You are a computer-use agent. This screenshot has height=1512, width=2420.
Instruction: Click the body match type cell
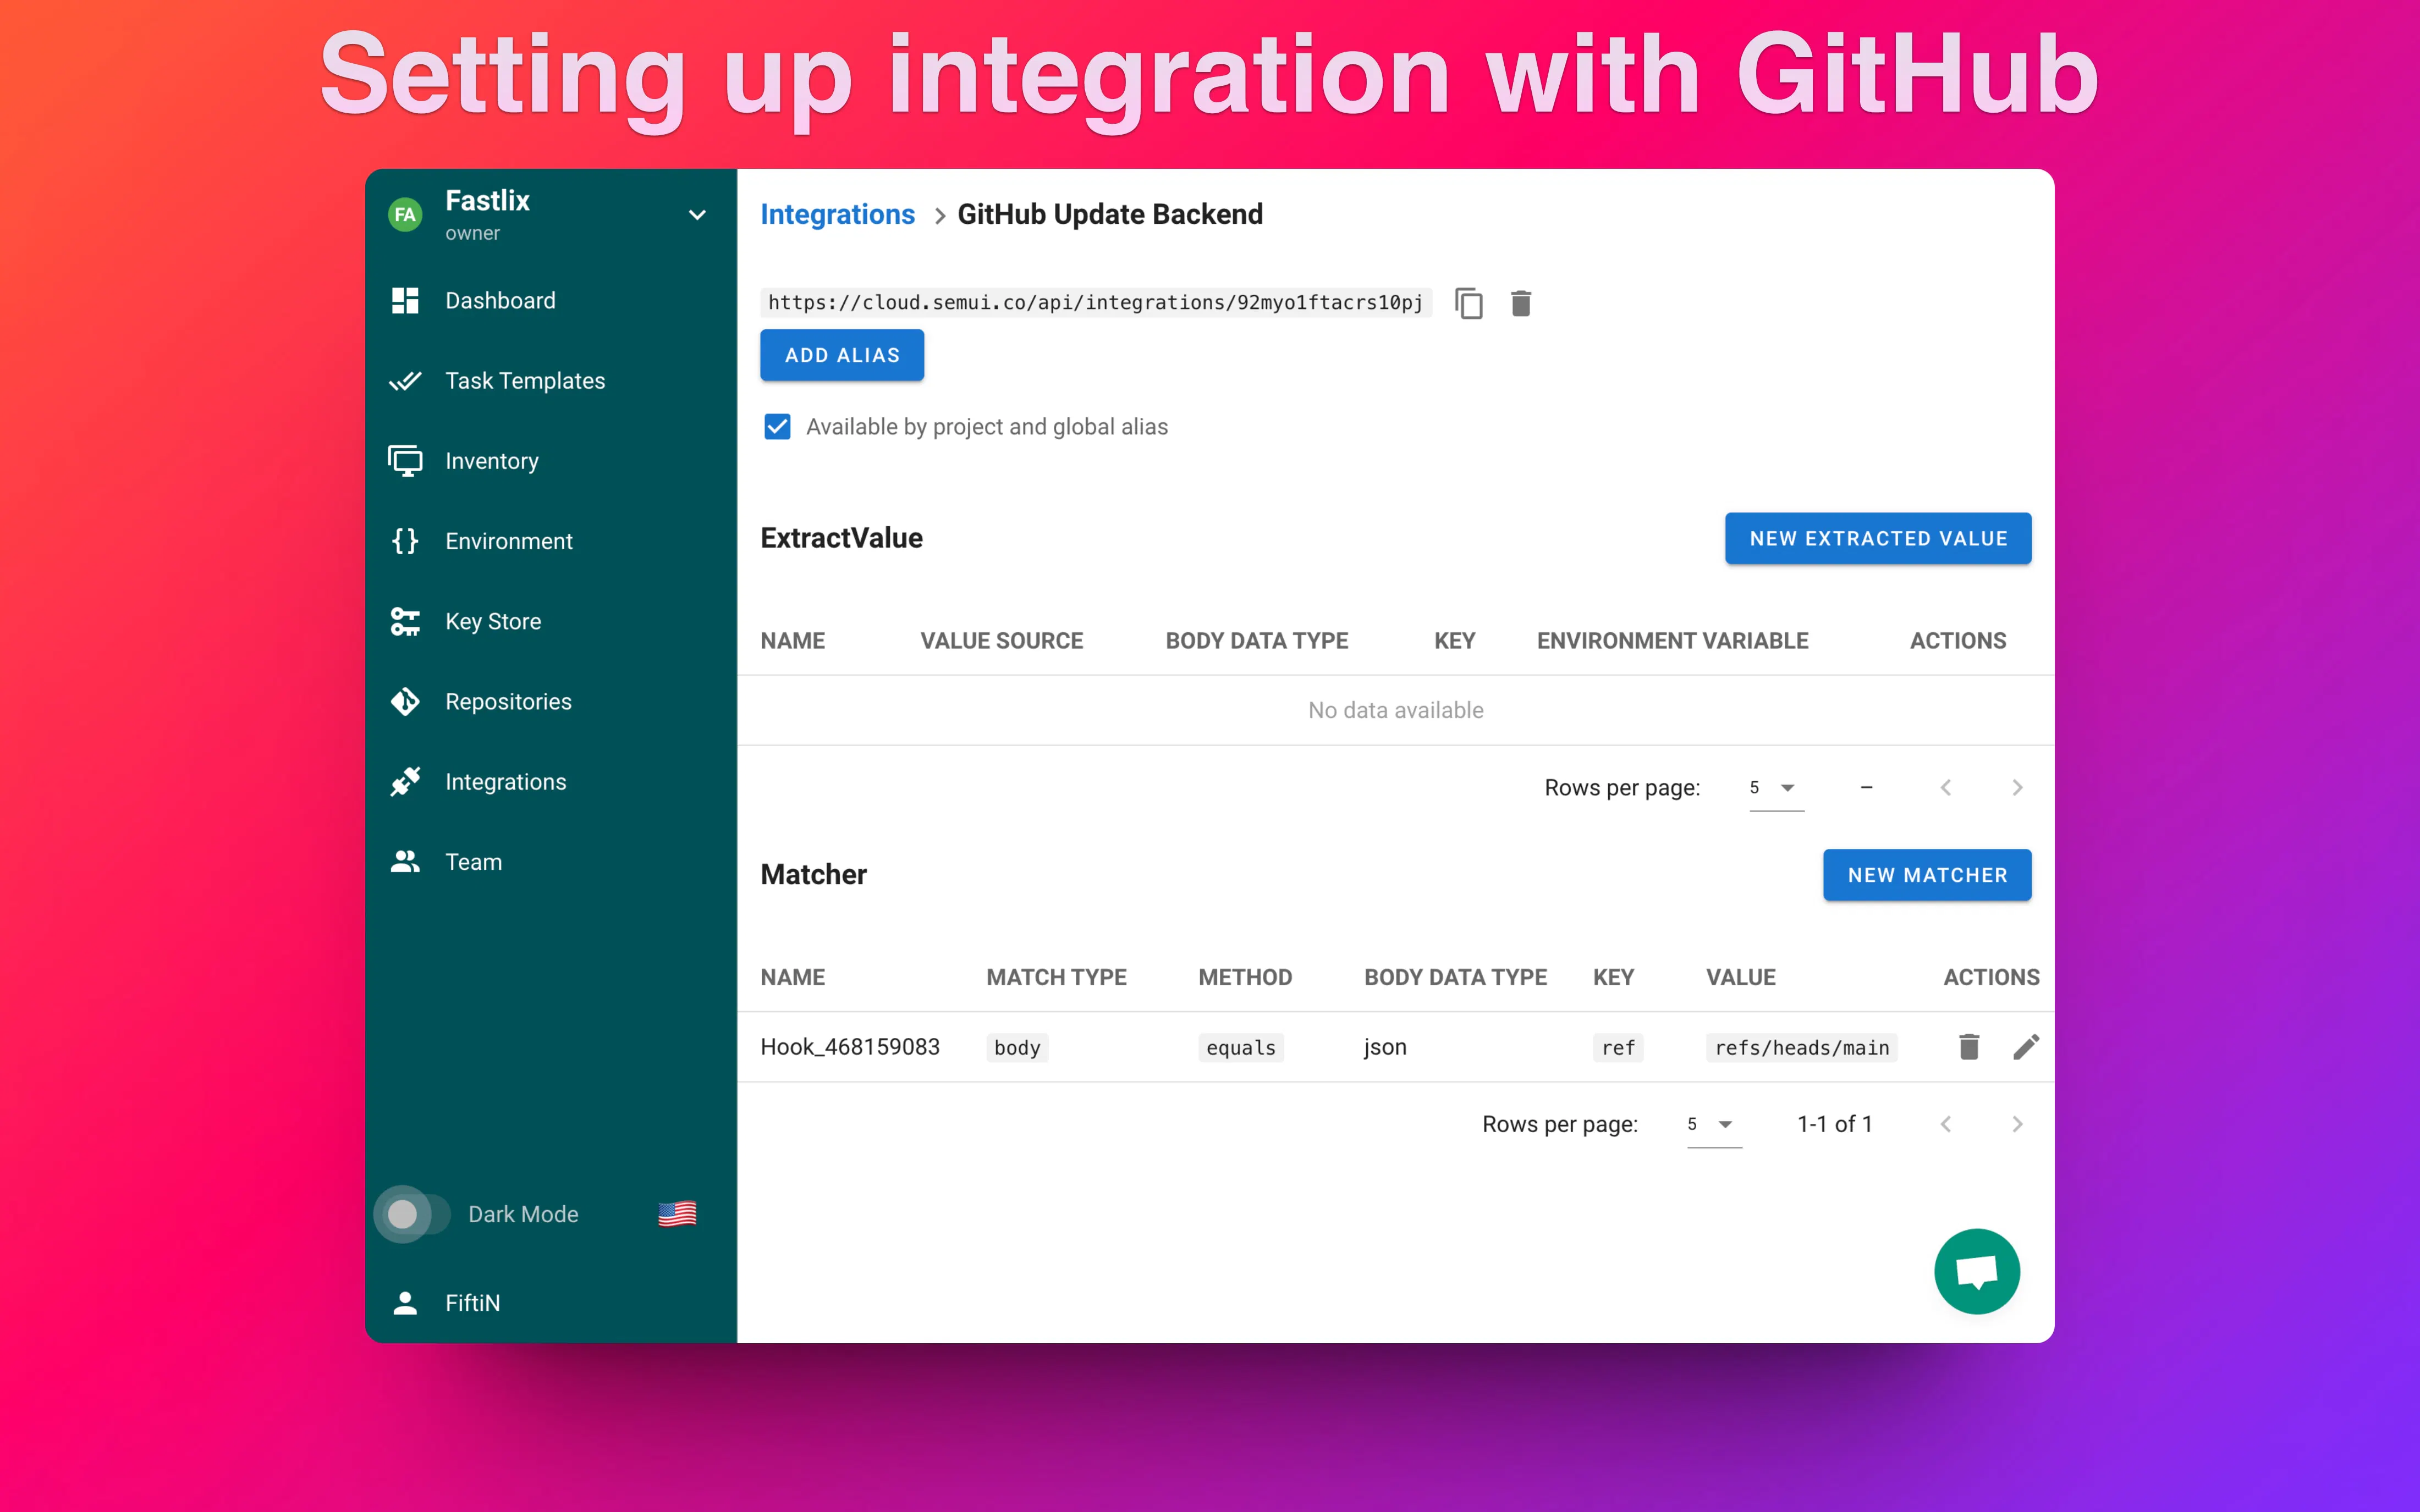[1017, 1047]
